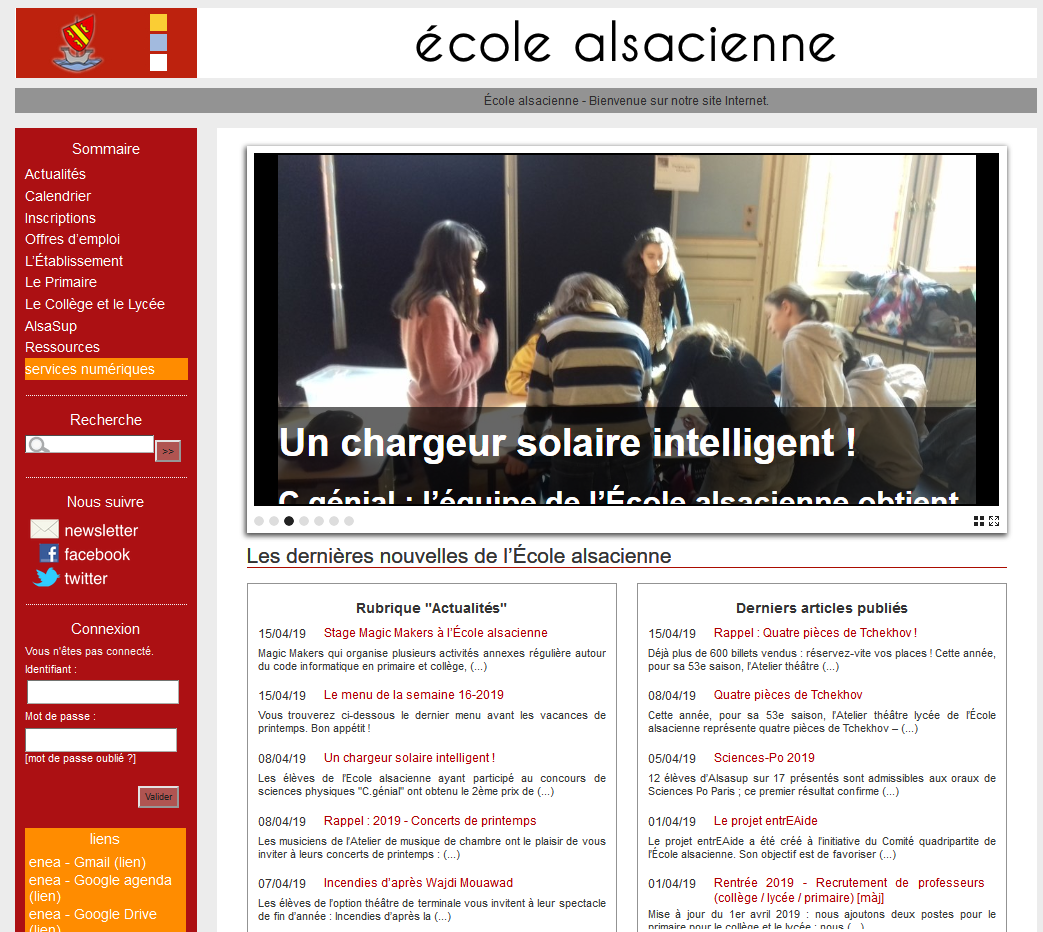Click the slideshow thumbnails grid icon
The height and width of the screenshot is (932, 1043).
979,521
